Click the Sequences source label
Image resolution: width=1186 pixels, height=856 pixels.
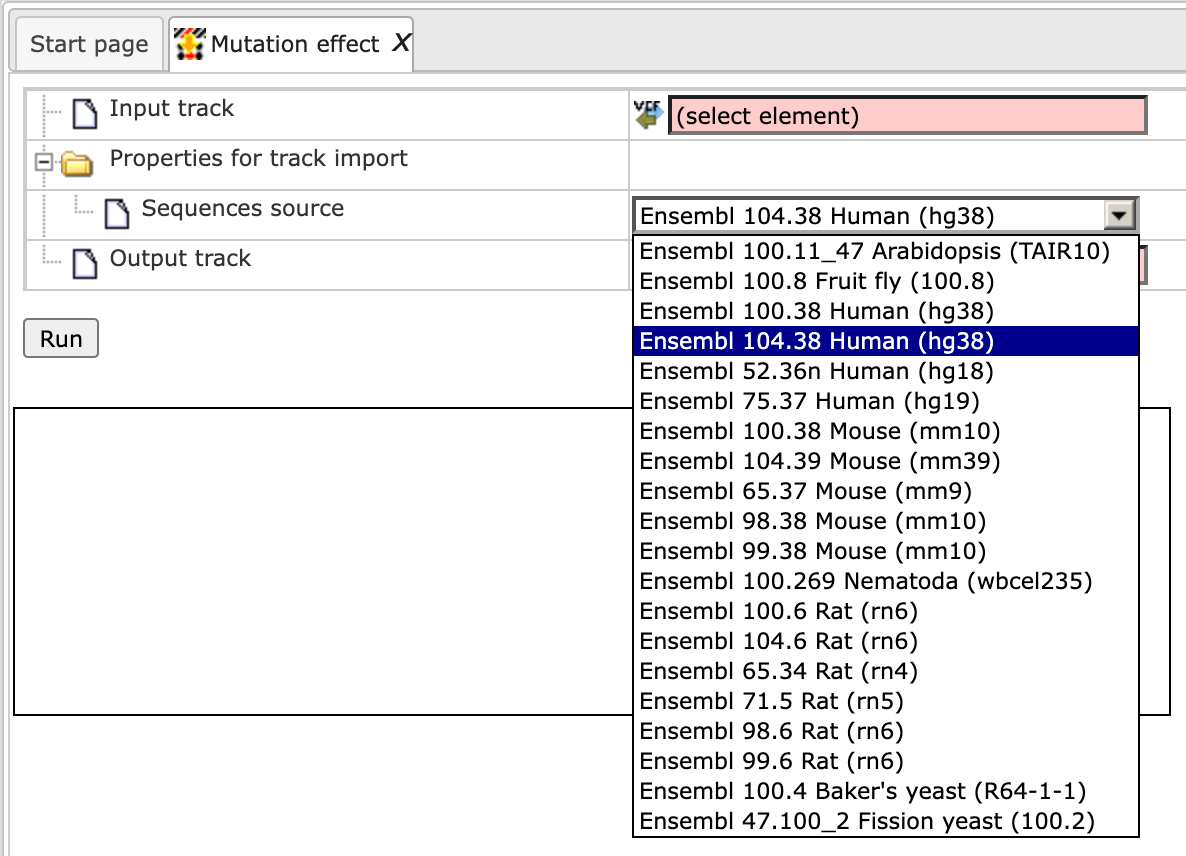pyautogui.click(x=243, y=208)
